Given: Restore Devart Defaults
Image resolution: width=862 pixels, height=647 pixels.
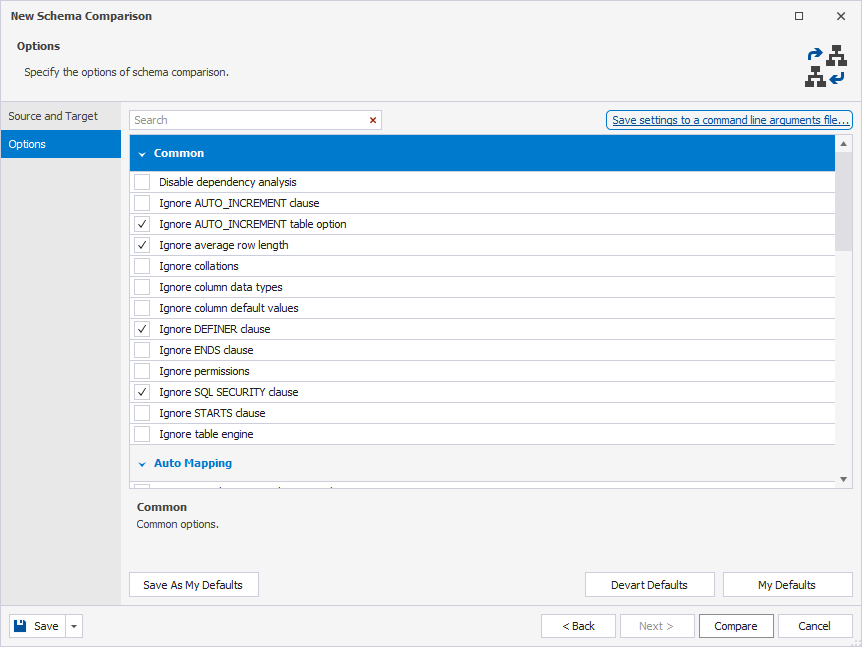Looking at the screenshot, I should (x=649, y=585).
